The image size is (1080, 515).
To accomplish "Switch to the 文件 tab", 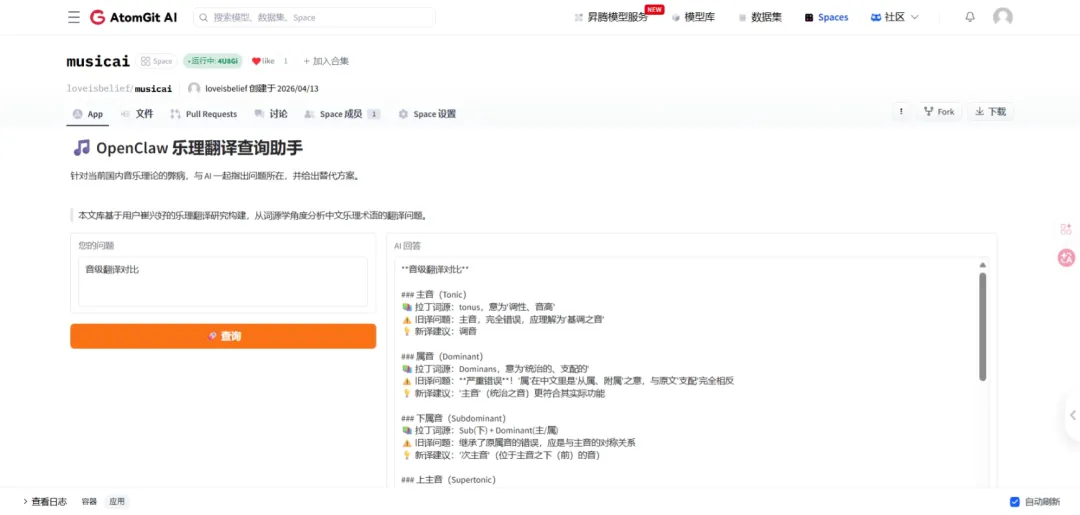I will 137,114.
